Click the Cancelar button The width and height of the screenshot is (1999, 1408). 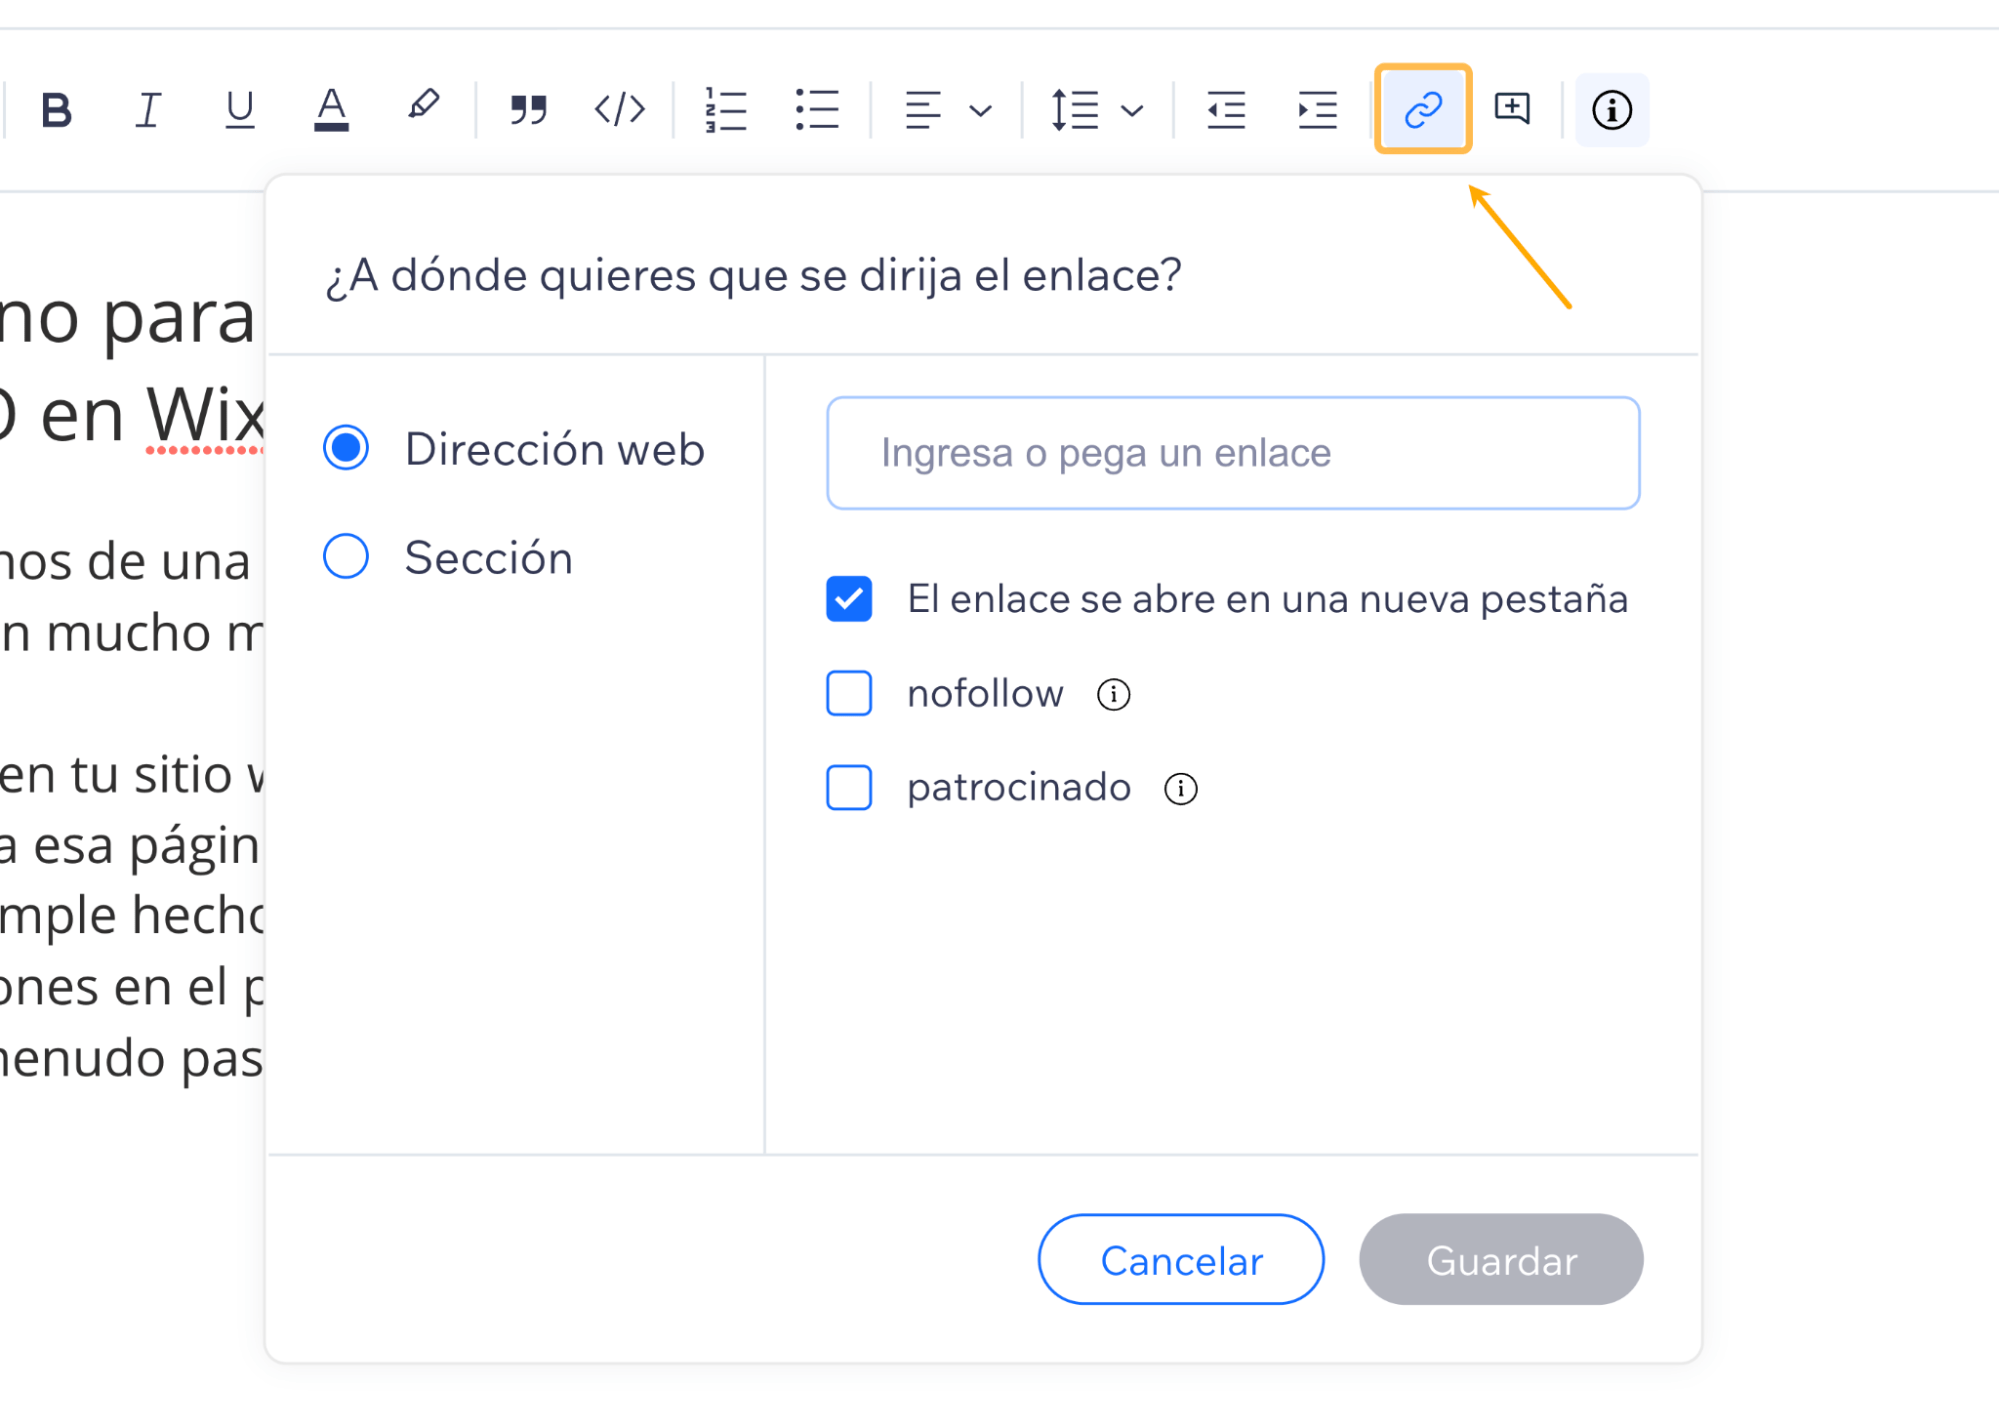pos(1181,1260)
